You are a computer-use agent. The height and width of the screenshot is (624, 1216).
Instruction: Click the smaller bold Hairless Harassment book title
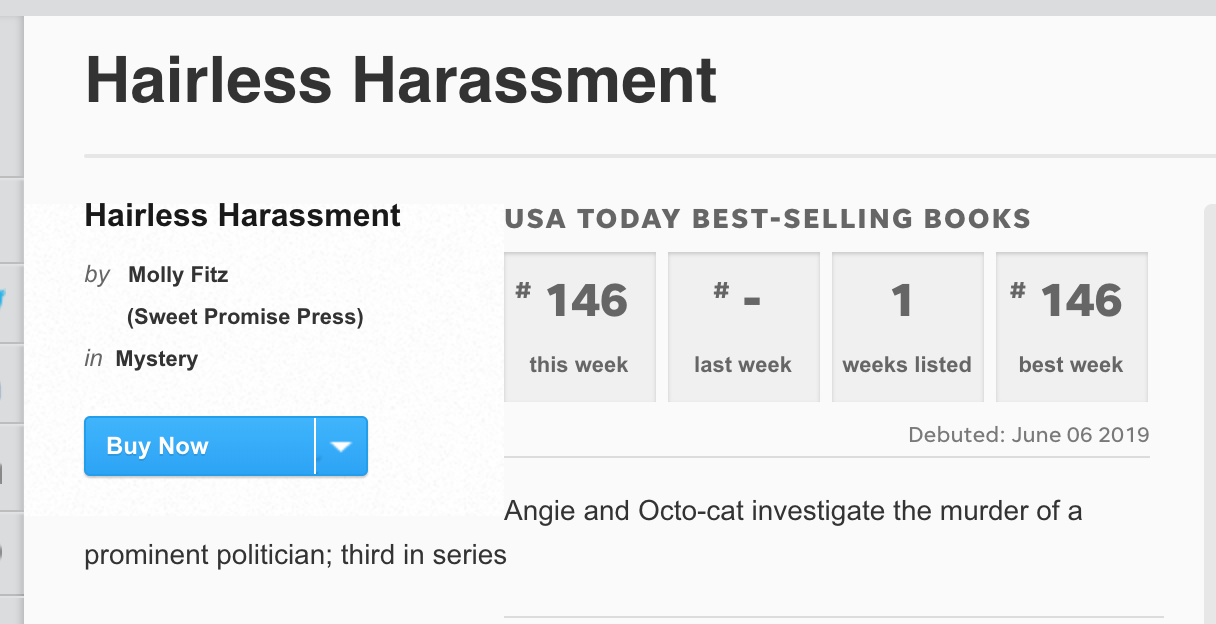point(243,216)
